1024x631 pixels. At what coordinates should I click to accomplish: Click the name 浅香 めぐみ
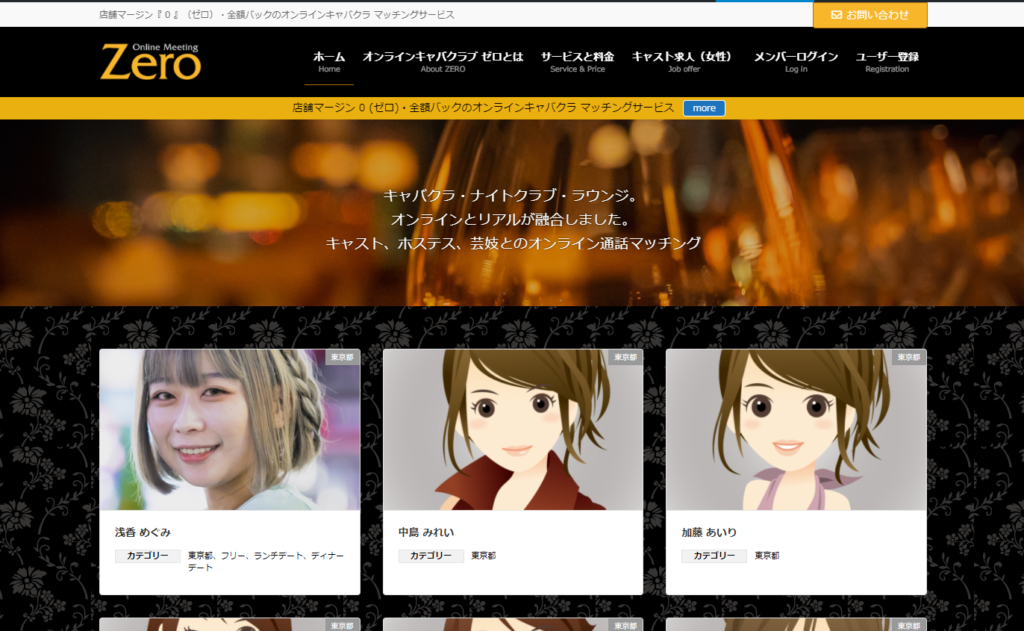142,532
